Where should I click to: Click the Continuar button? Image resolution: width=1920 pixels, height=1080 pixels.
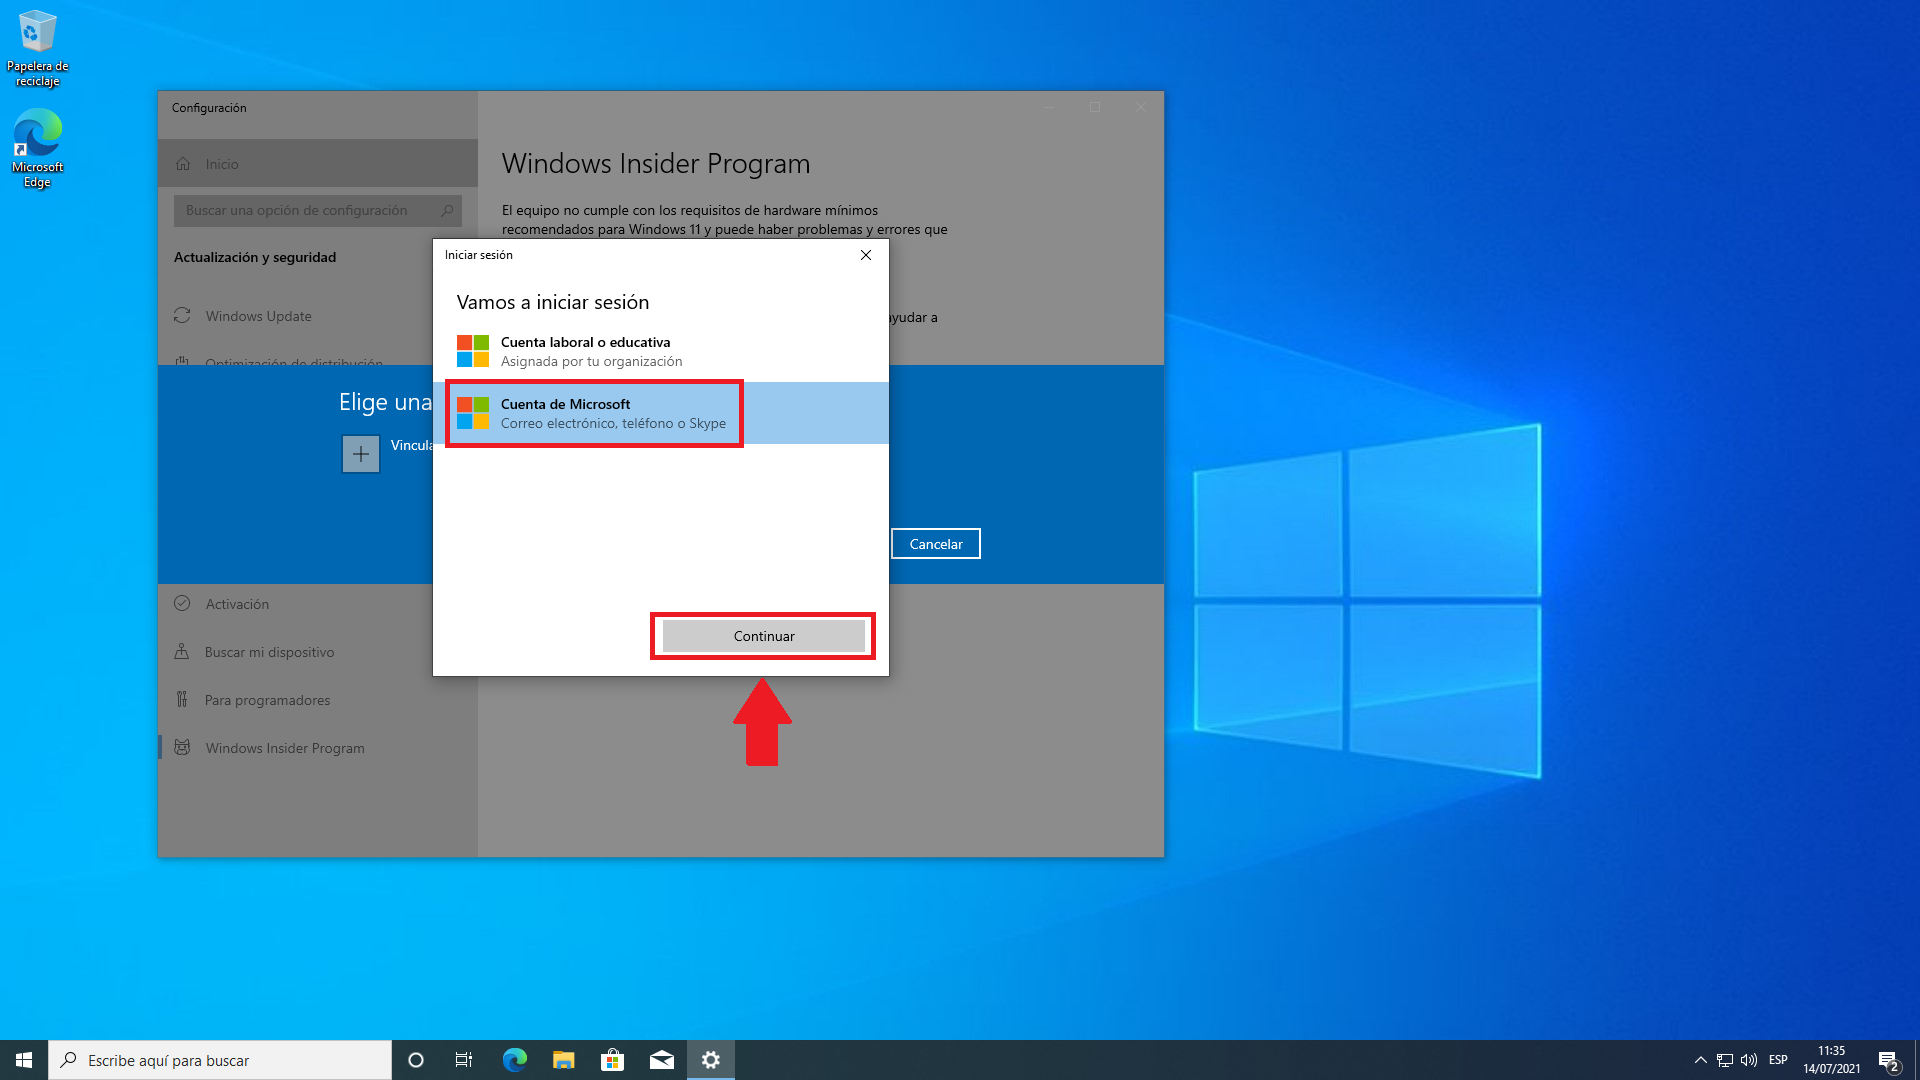tap(763, 636)
